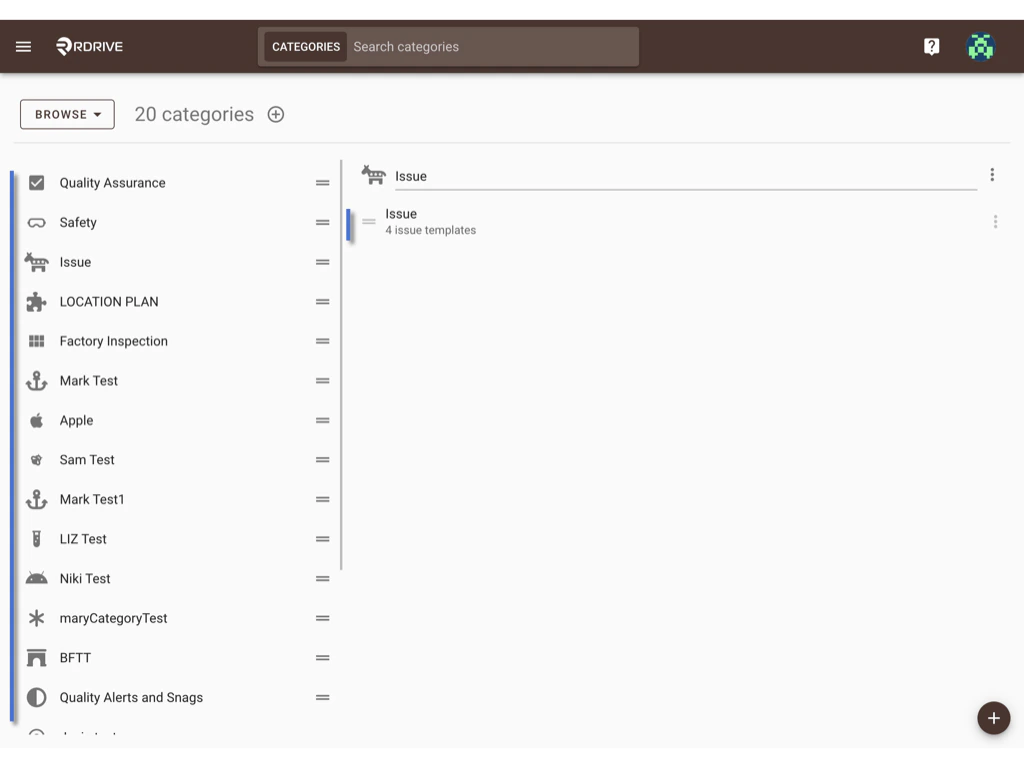Click the Android icon next to Niki Test

[36, 578]
